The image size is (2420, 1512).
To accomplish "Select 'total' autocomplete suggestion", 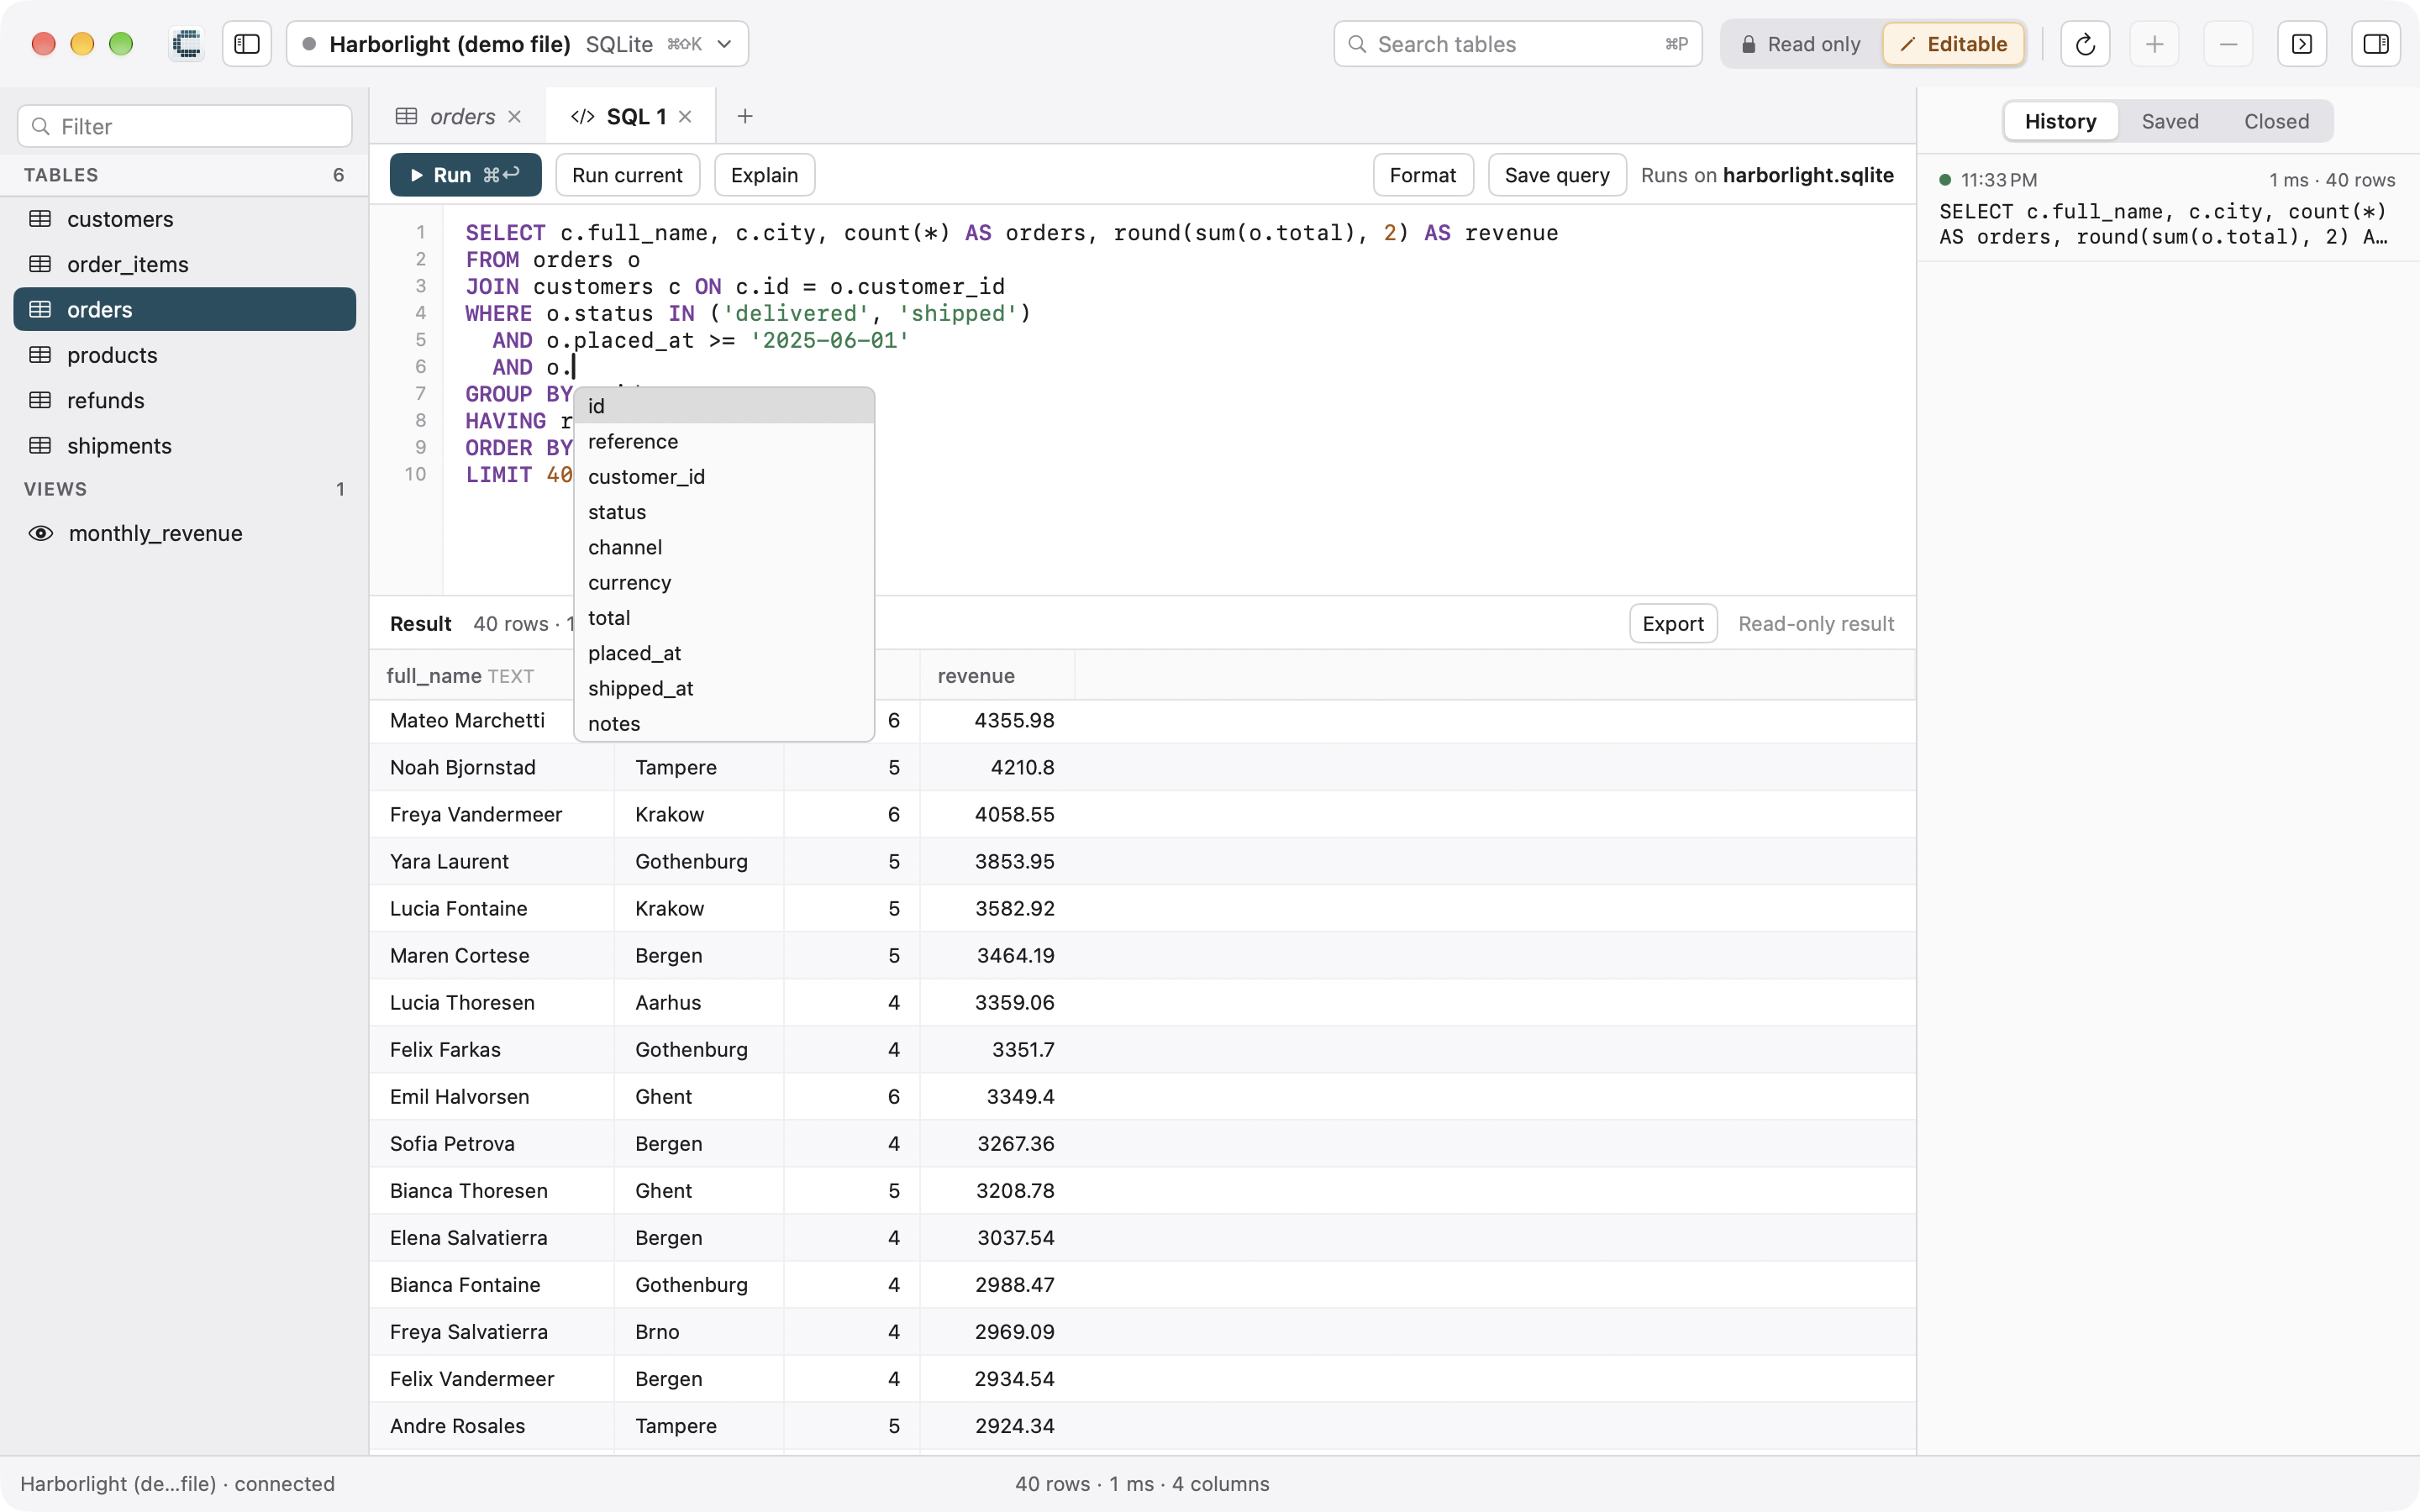I will pos(724,618).
